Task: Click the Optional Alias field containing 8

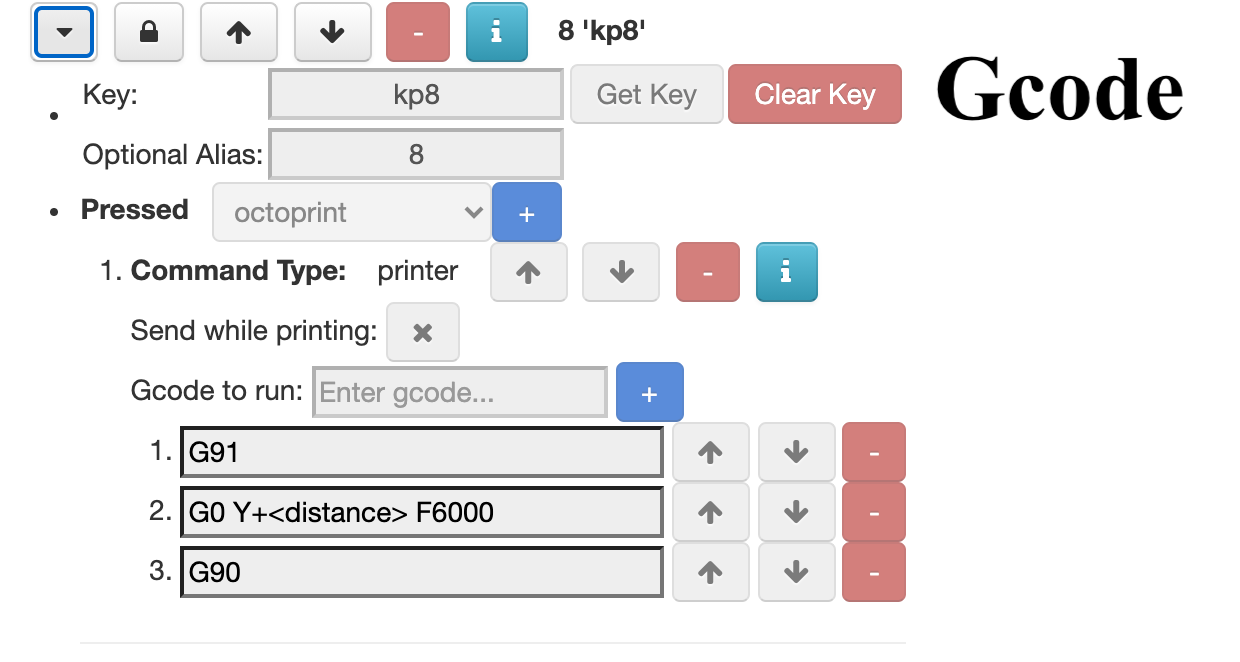Action: tap(416, 154)
